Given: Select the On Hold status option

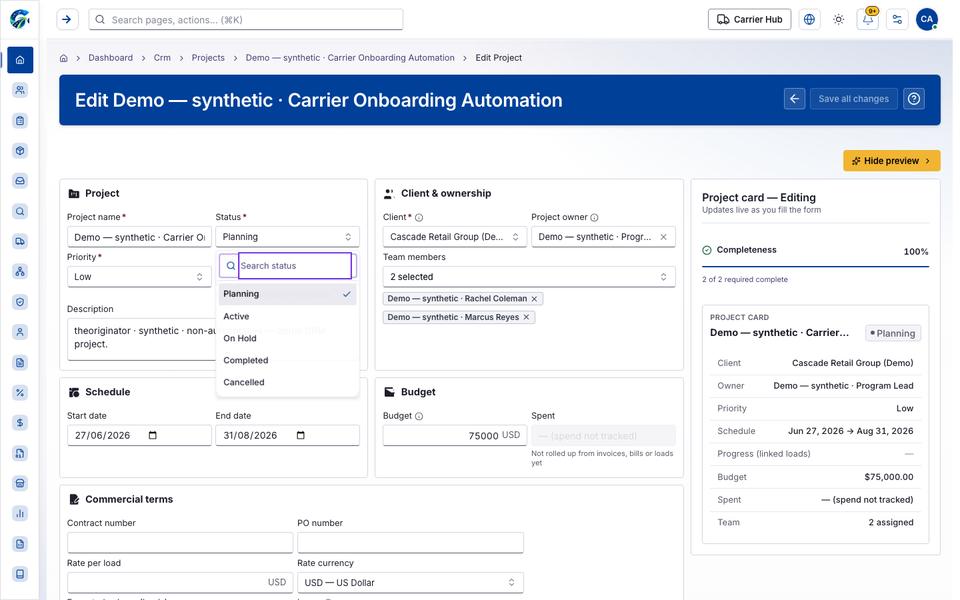Looking at the screenshot, I should pyautogui.click(x=287, y=339).
